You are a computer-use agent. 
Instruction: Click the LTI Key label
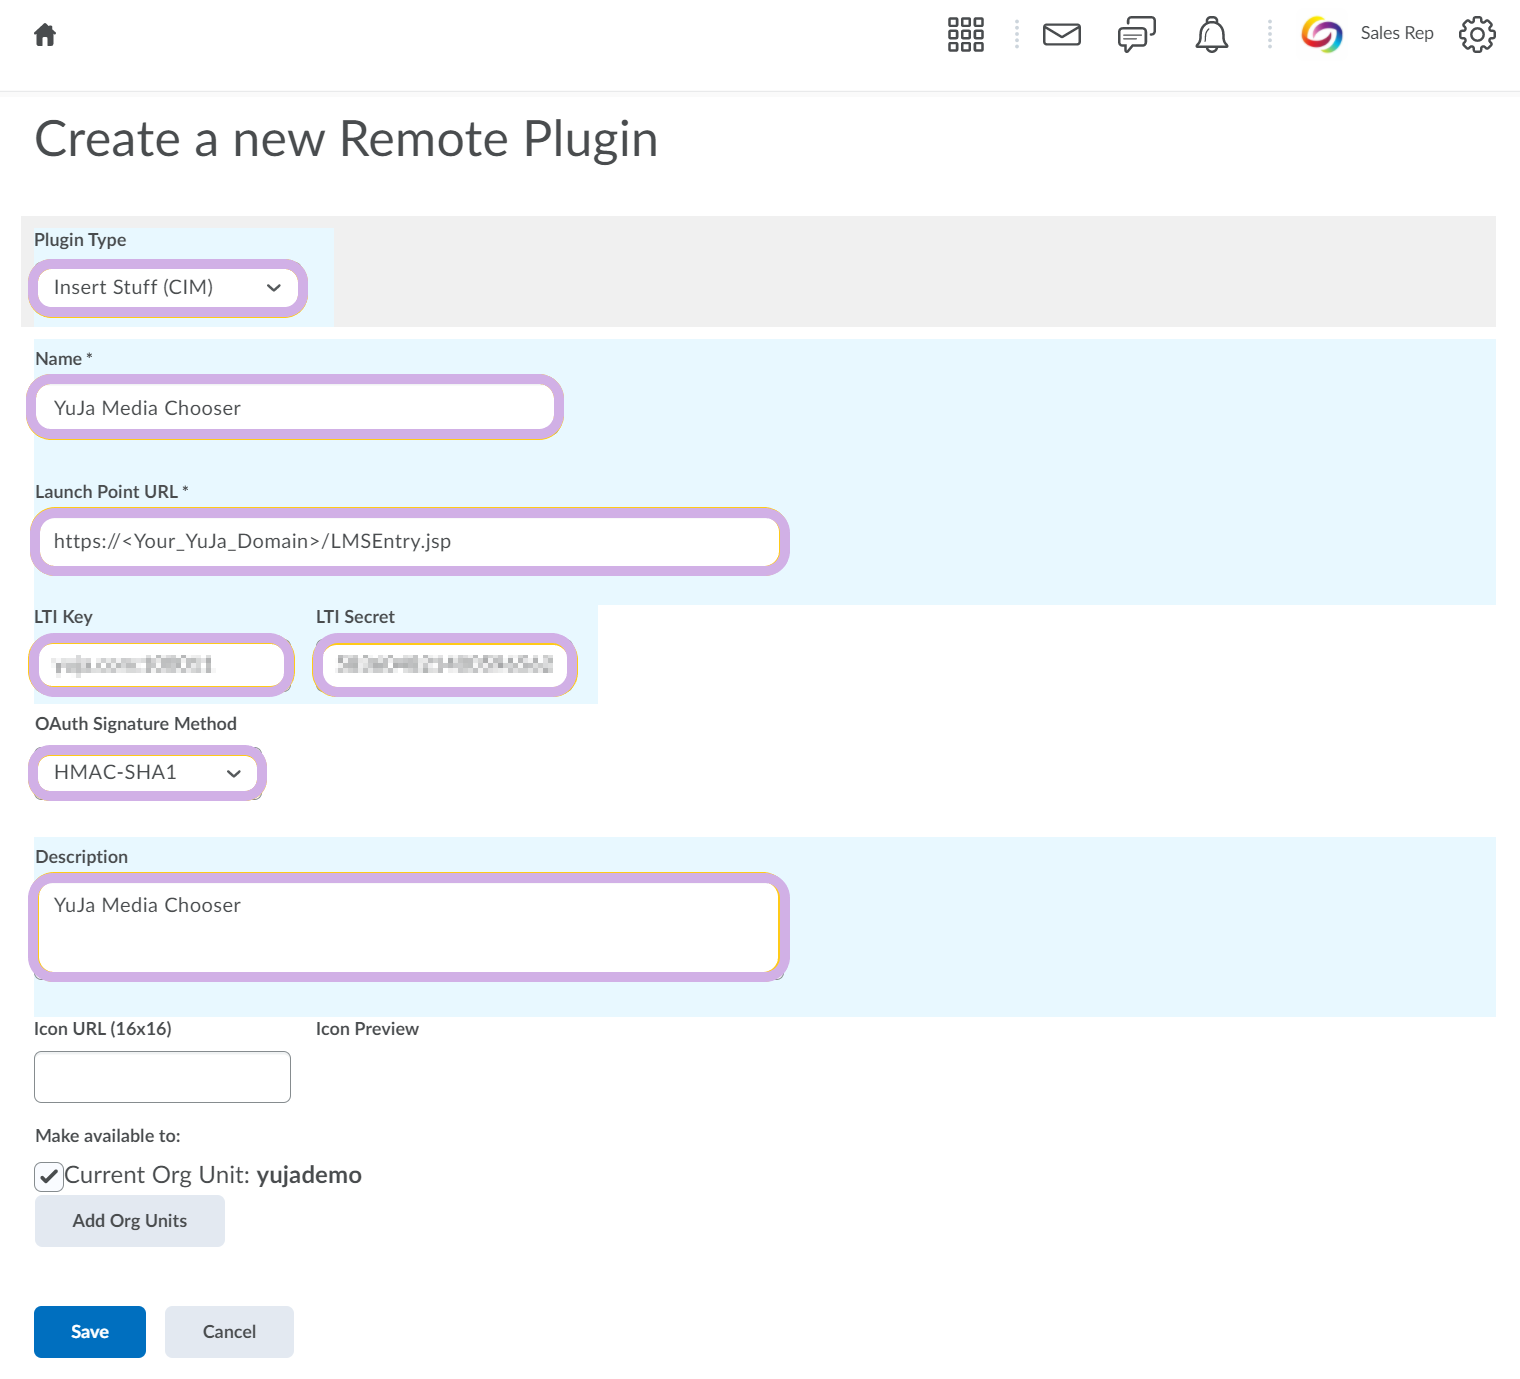pos(63,617)
